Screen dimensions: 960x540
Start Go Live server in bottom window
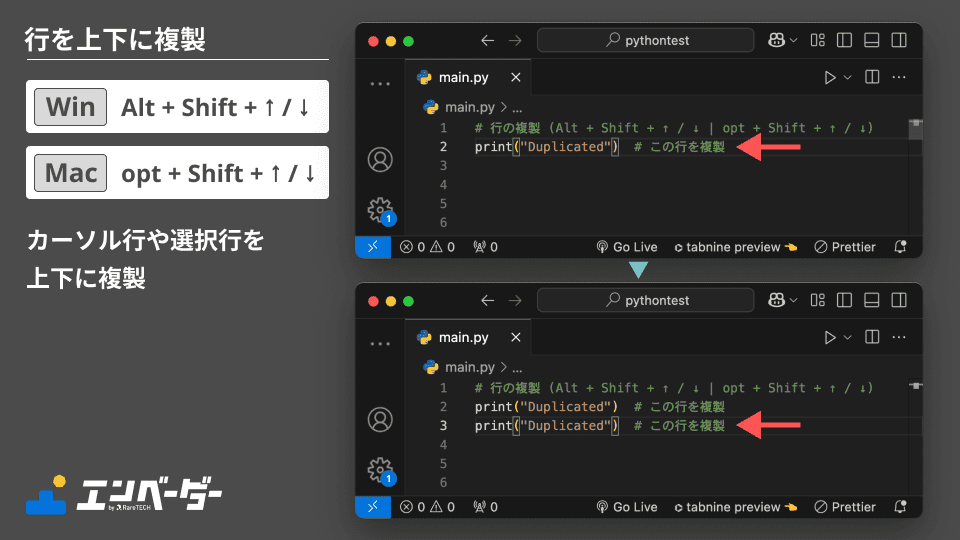(626, 507)
